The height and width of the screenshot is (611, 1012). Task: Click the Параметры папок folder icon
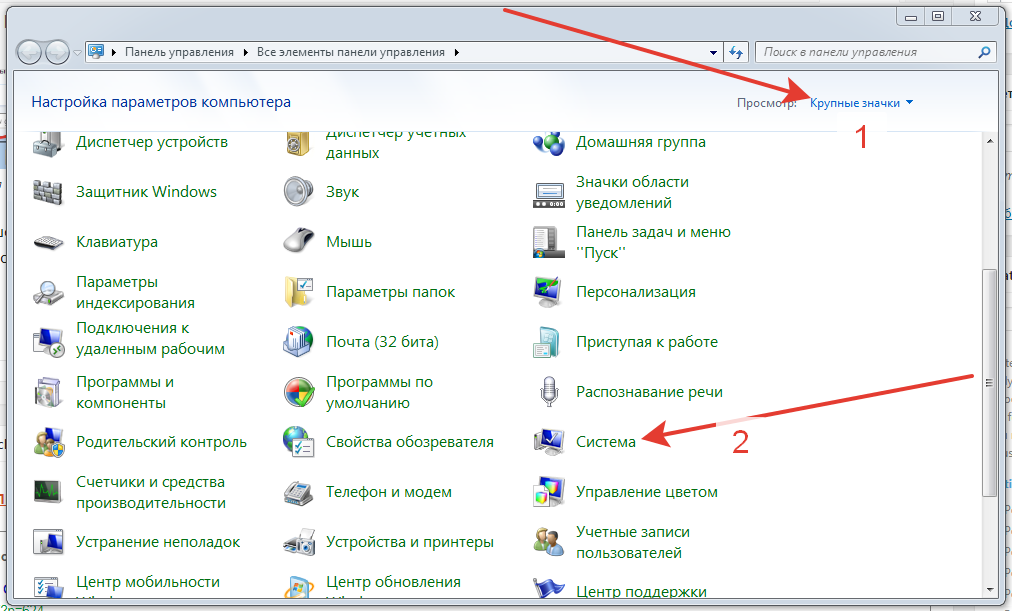point(298,292)
